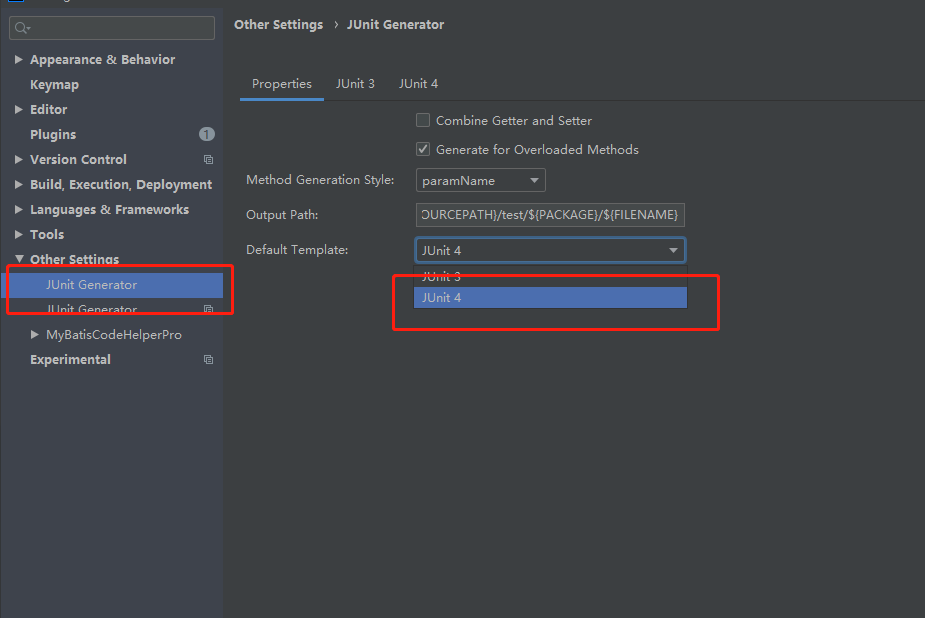Screen dimensions: 925x618
Task: Expand the Appearance & Behavior section
Action: click(x=19, y=60)
